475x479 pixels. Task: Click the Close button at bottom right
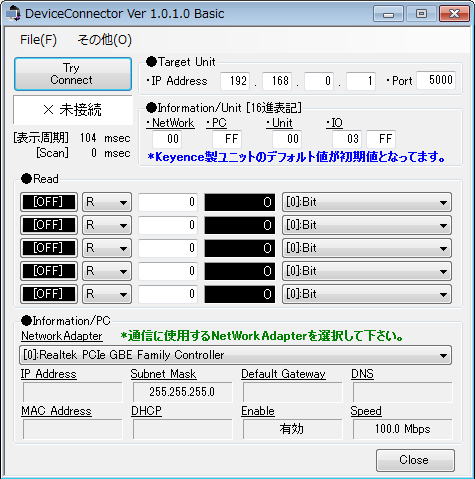point(415,460)
